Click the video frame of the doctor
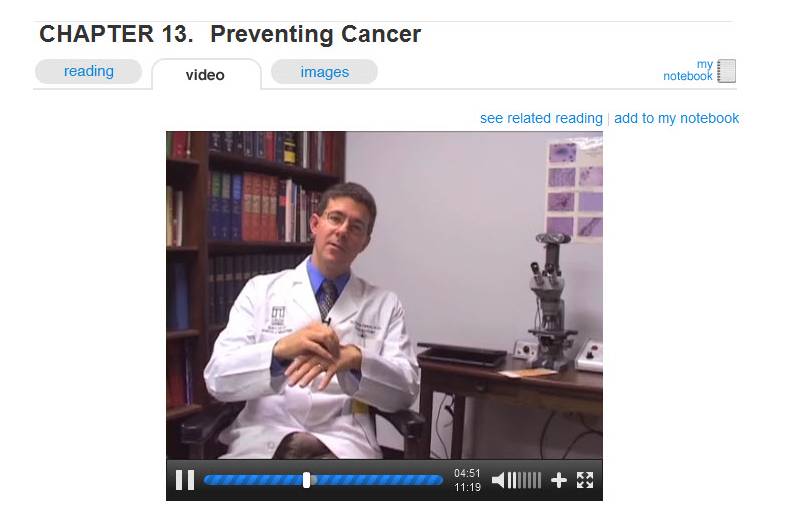 tap(384, 295)
